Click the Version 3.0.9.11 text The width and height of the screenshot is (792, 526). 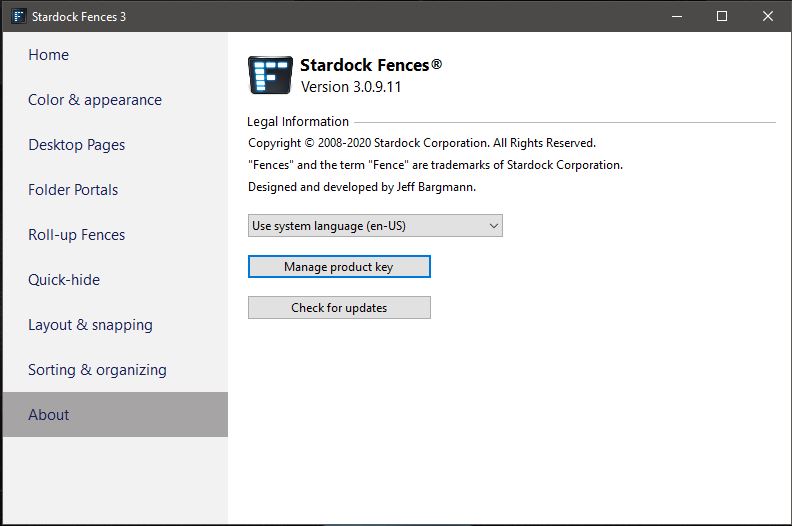pos(351,87)
